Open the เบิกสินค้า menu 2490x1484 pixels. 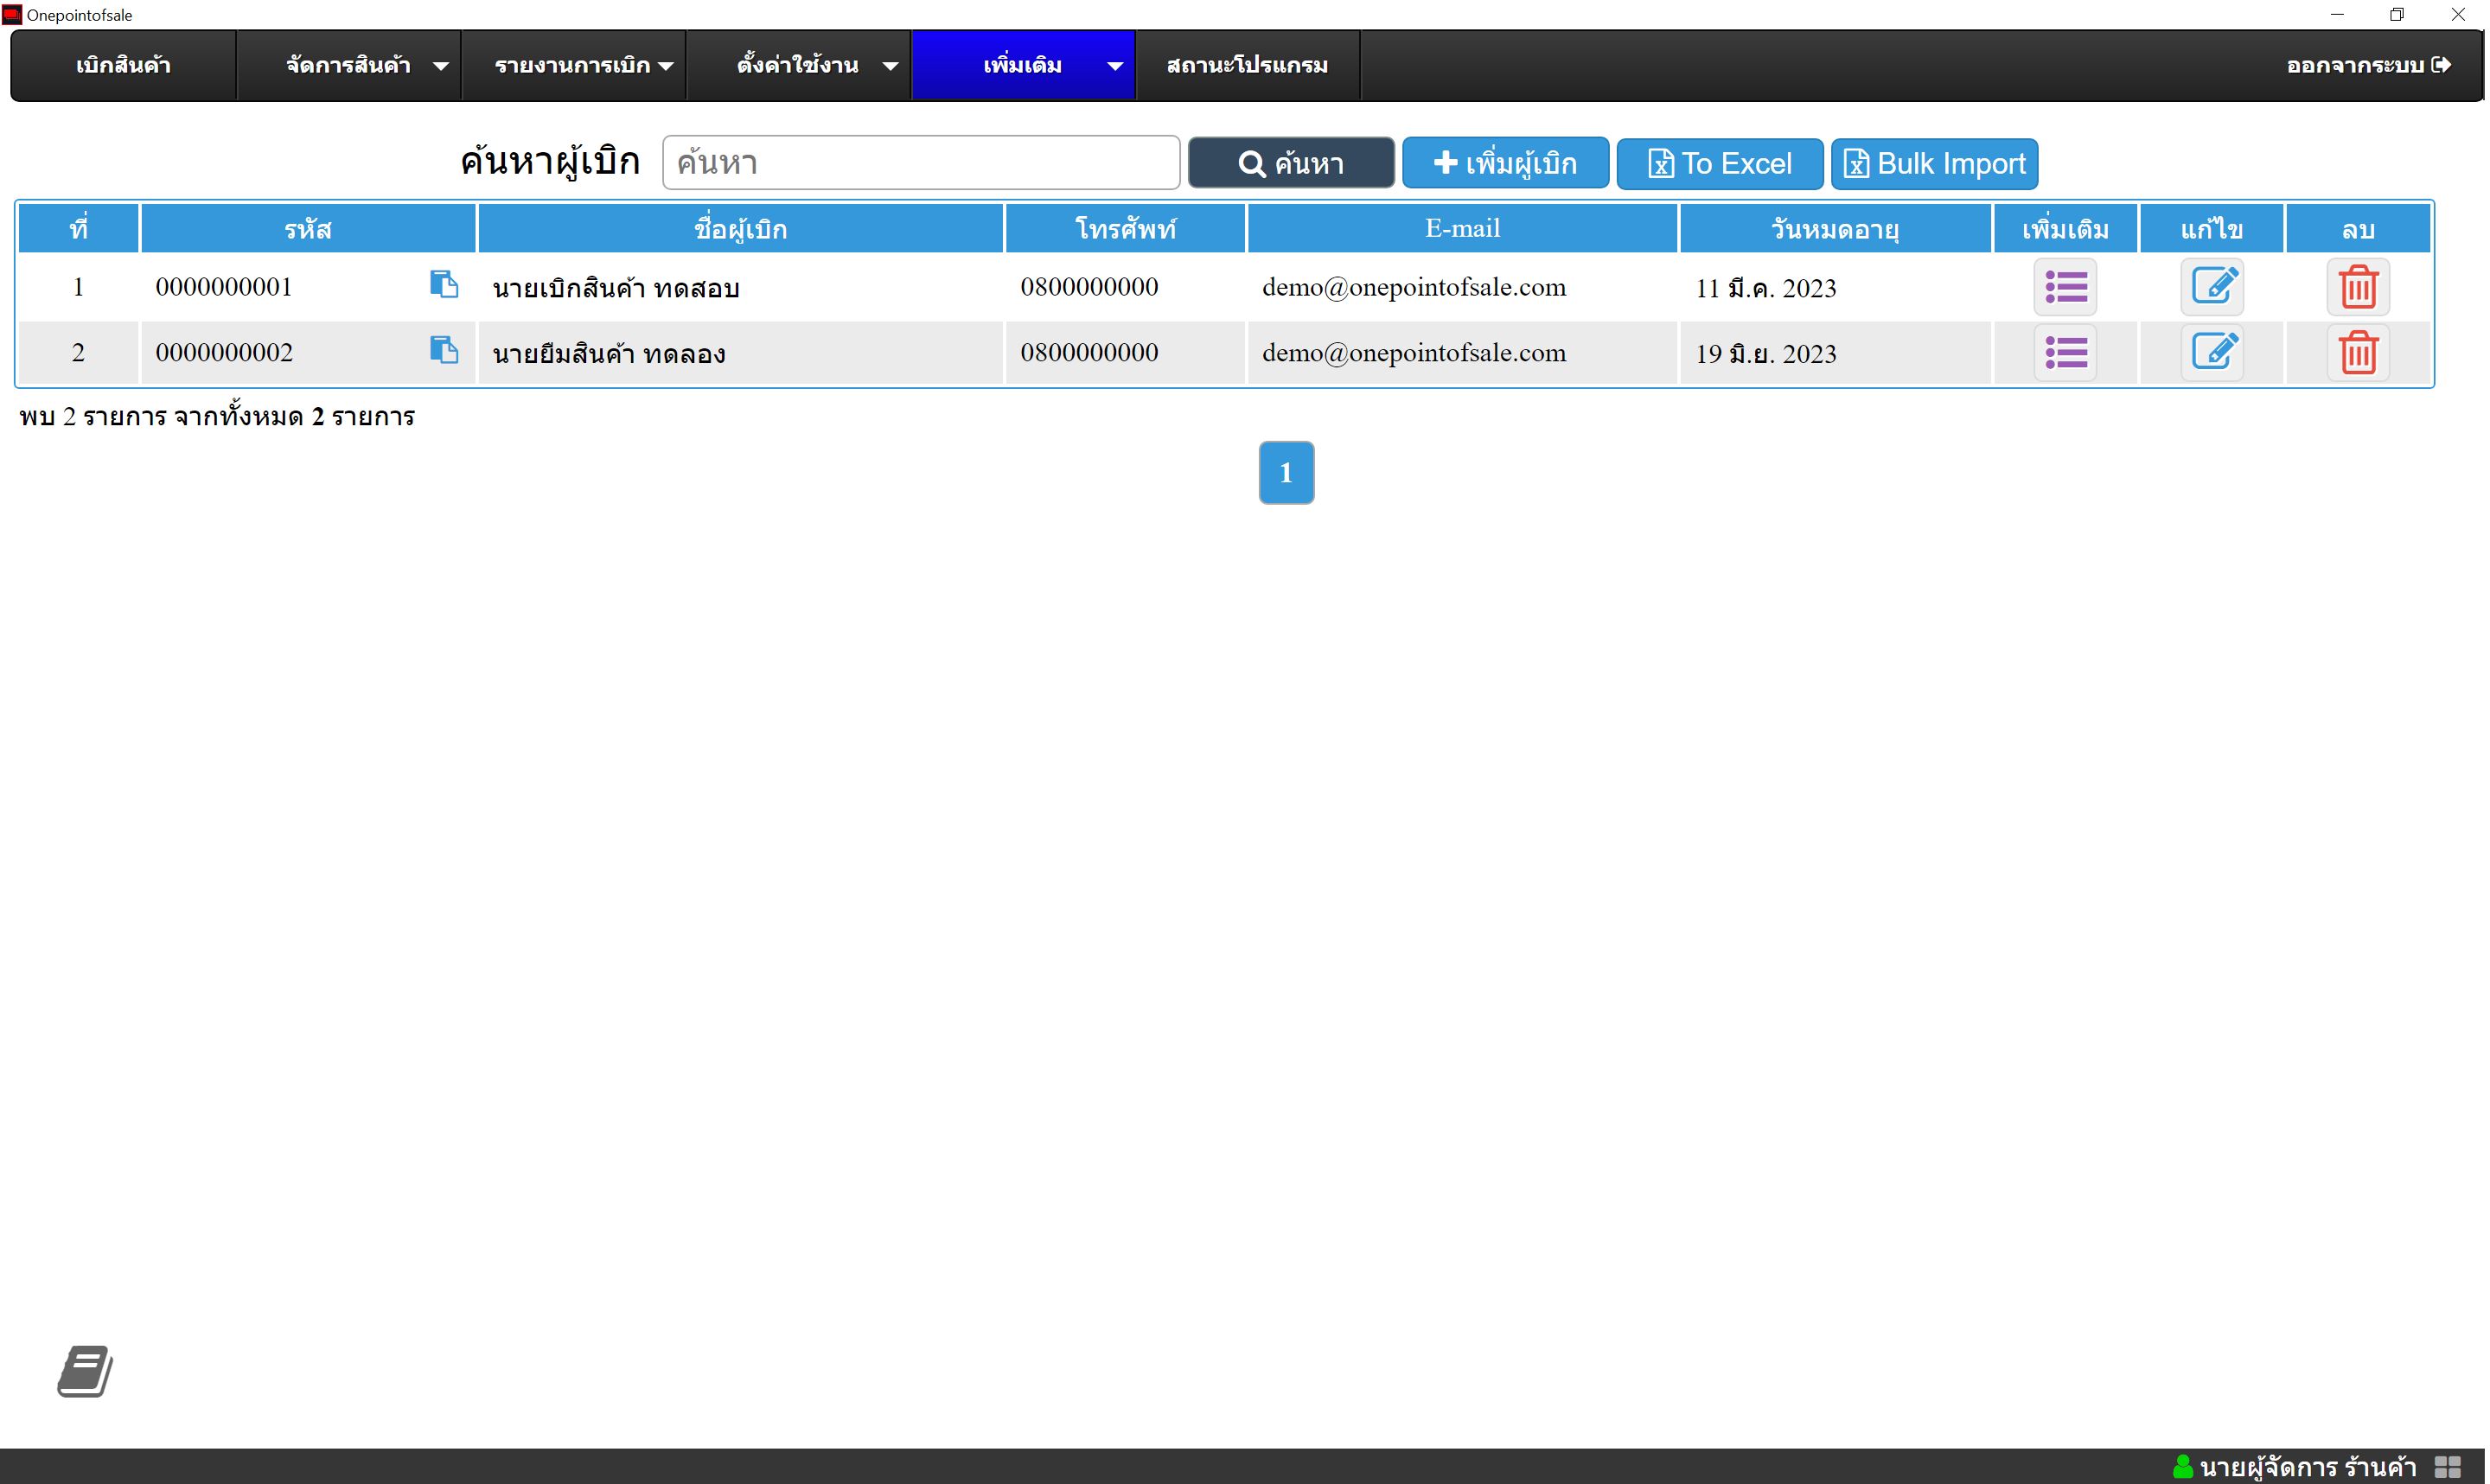click(123, 65)
